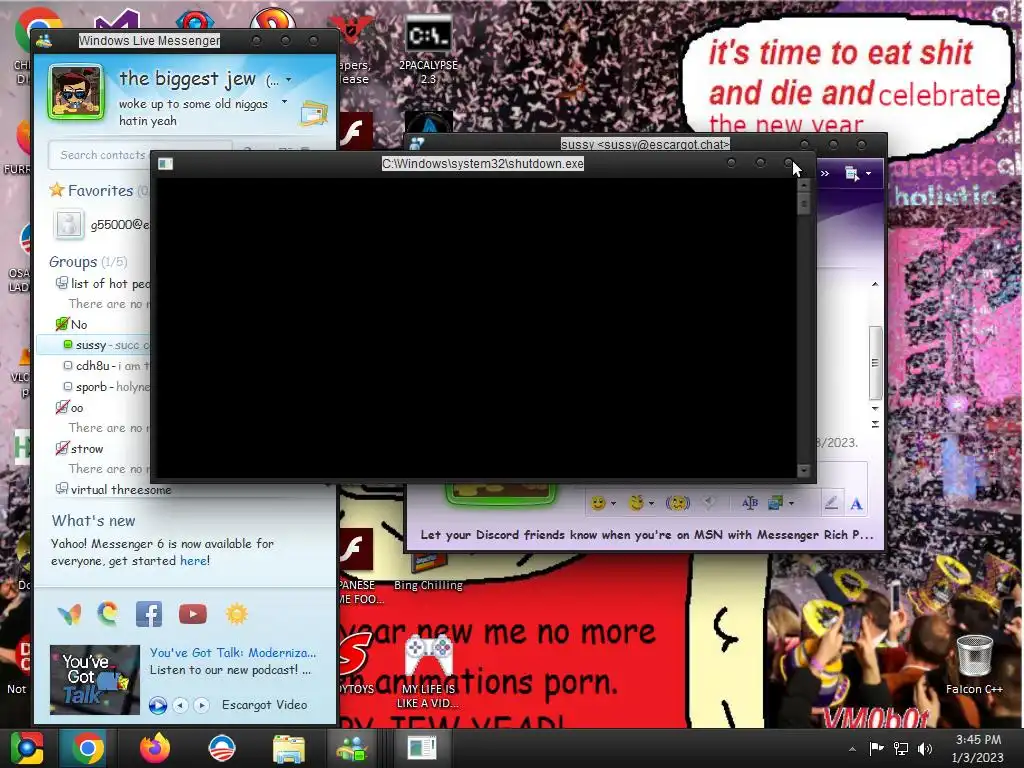Open the Falcon C++ recycle bin icon

click(x=974, y=663)
